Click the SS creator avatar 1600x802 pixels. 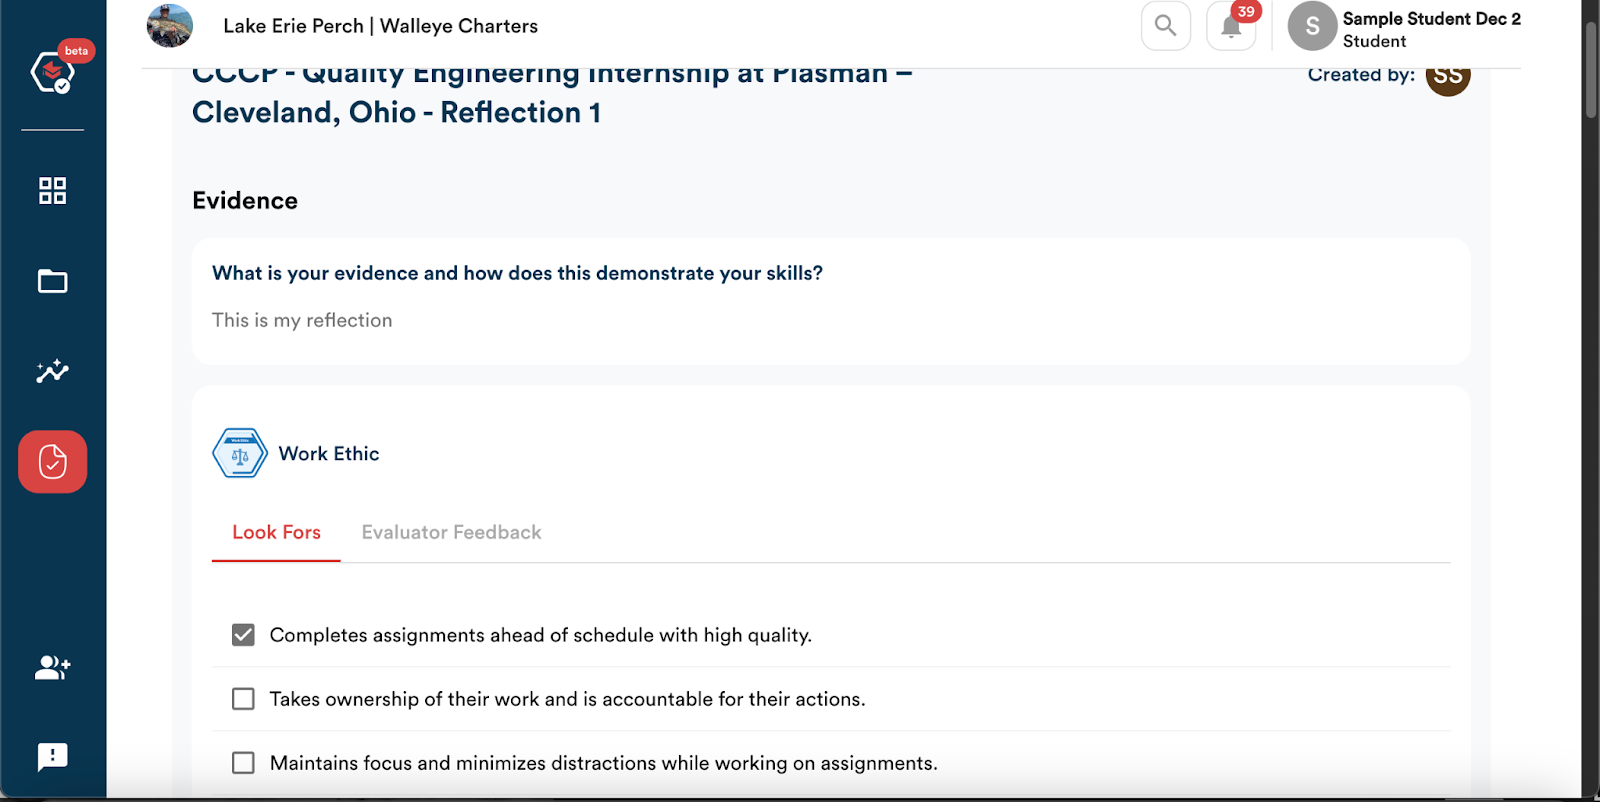(x=1448, y=77)
